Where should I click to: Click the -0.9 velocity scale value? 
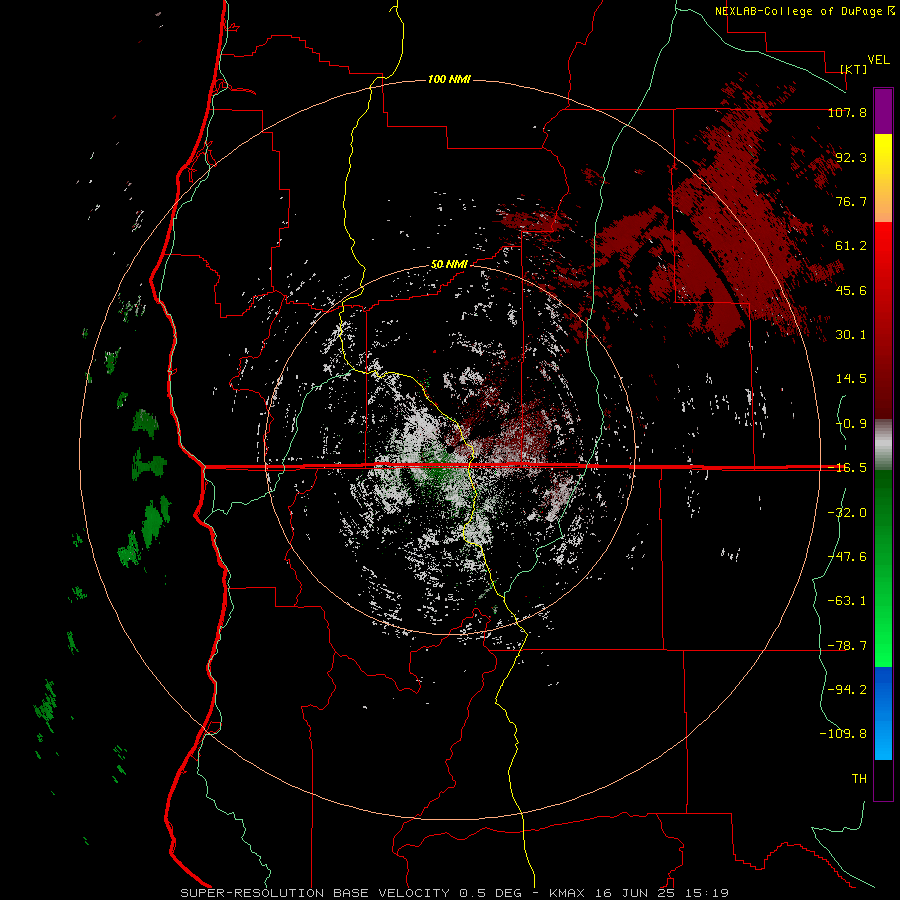coord(851,424)
